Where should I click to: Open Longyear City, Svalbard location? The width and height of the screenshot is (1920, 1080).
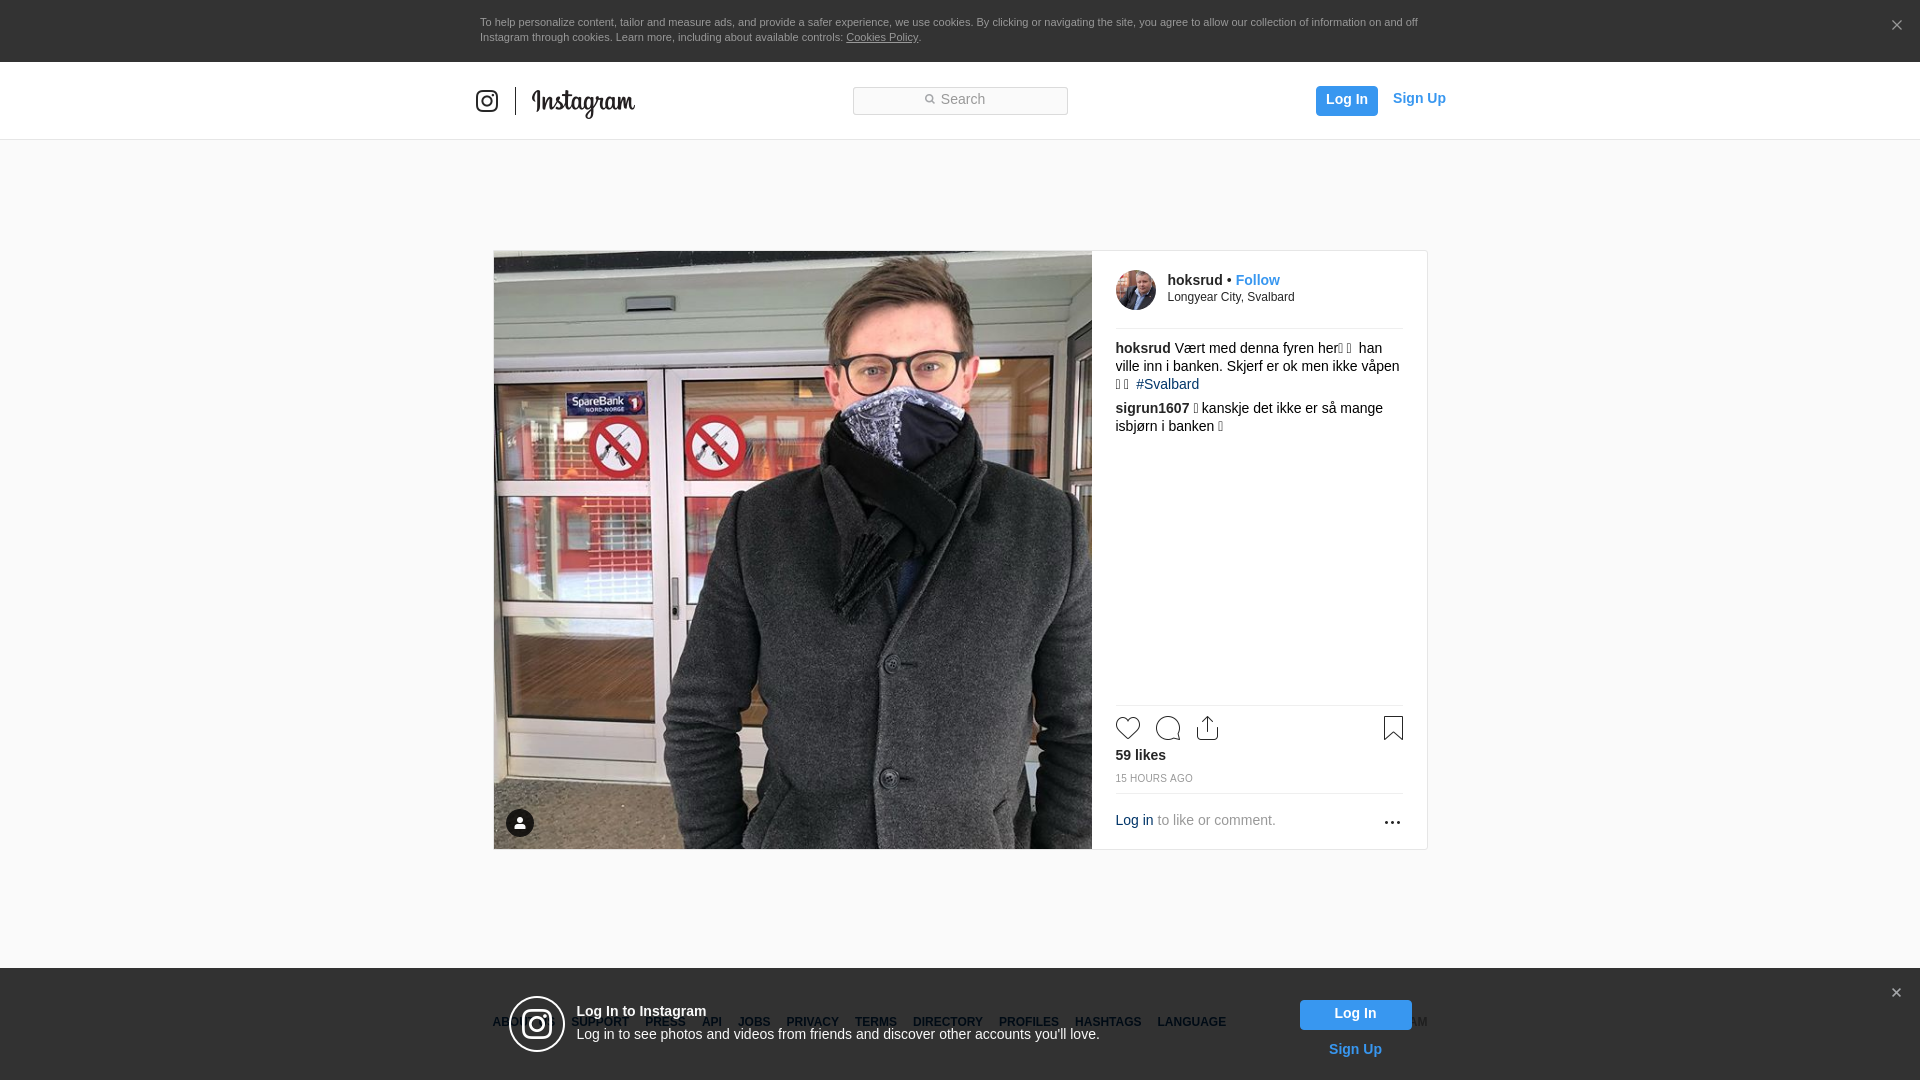pos(1230,297)
